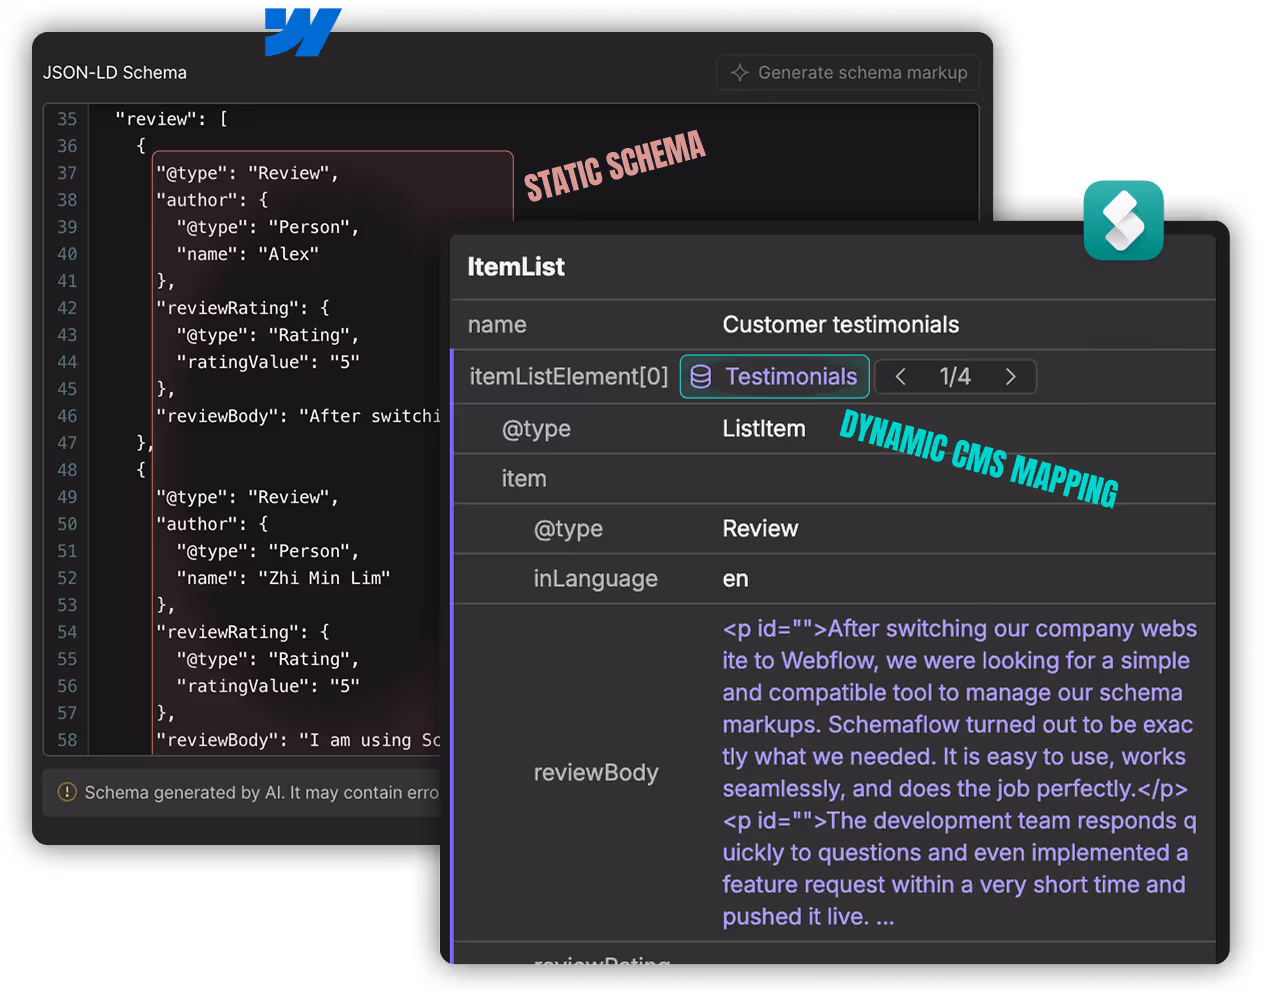Select the Review type value

[x=760, y=529]
